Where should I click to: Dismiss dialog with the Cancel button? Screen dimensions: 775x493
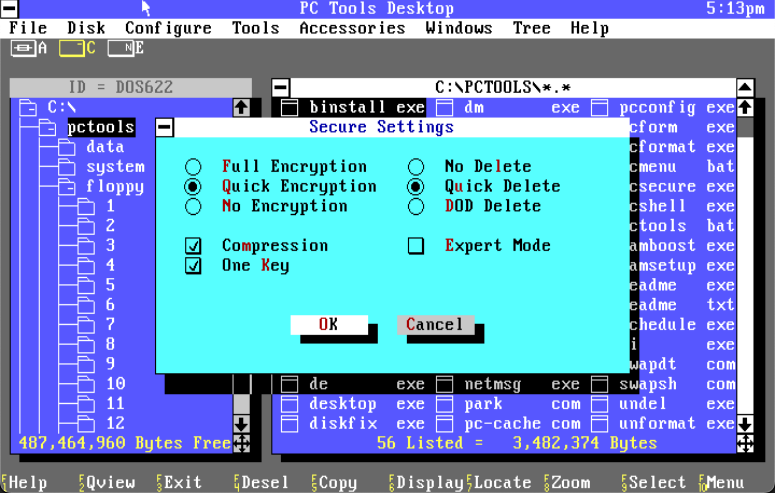(x=435, y=324)
